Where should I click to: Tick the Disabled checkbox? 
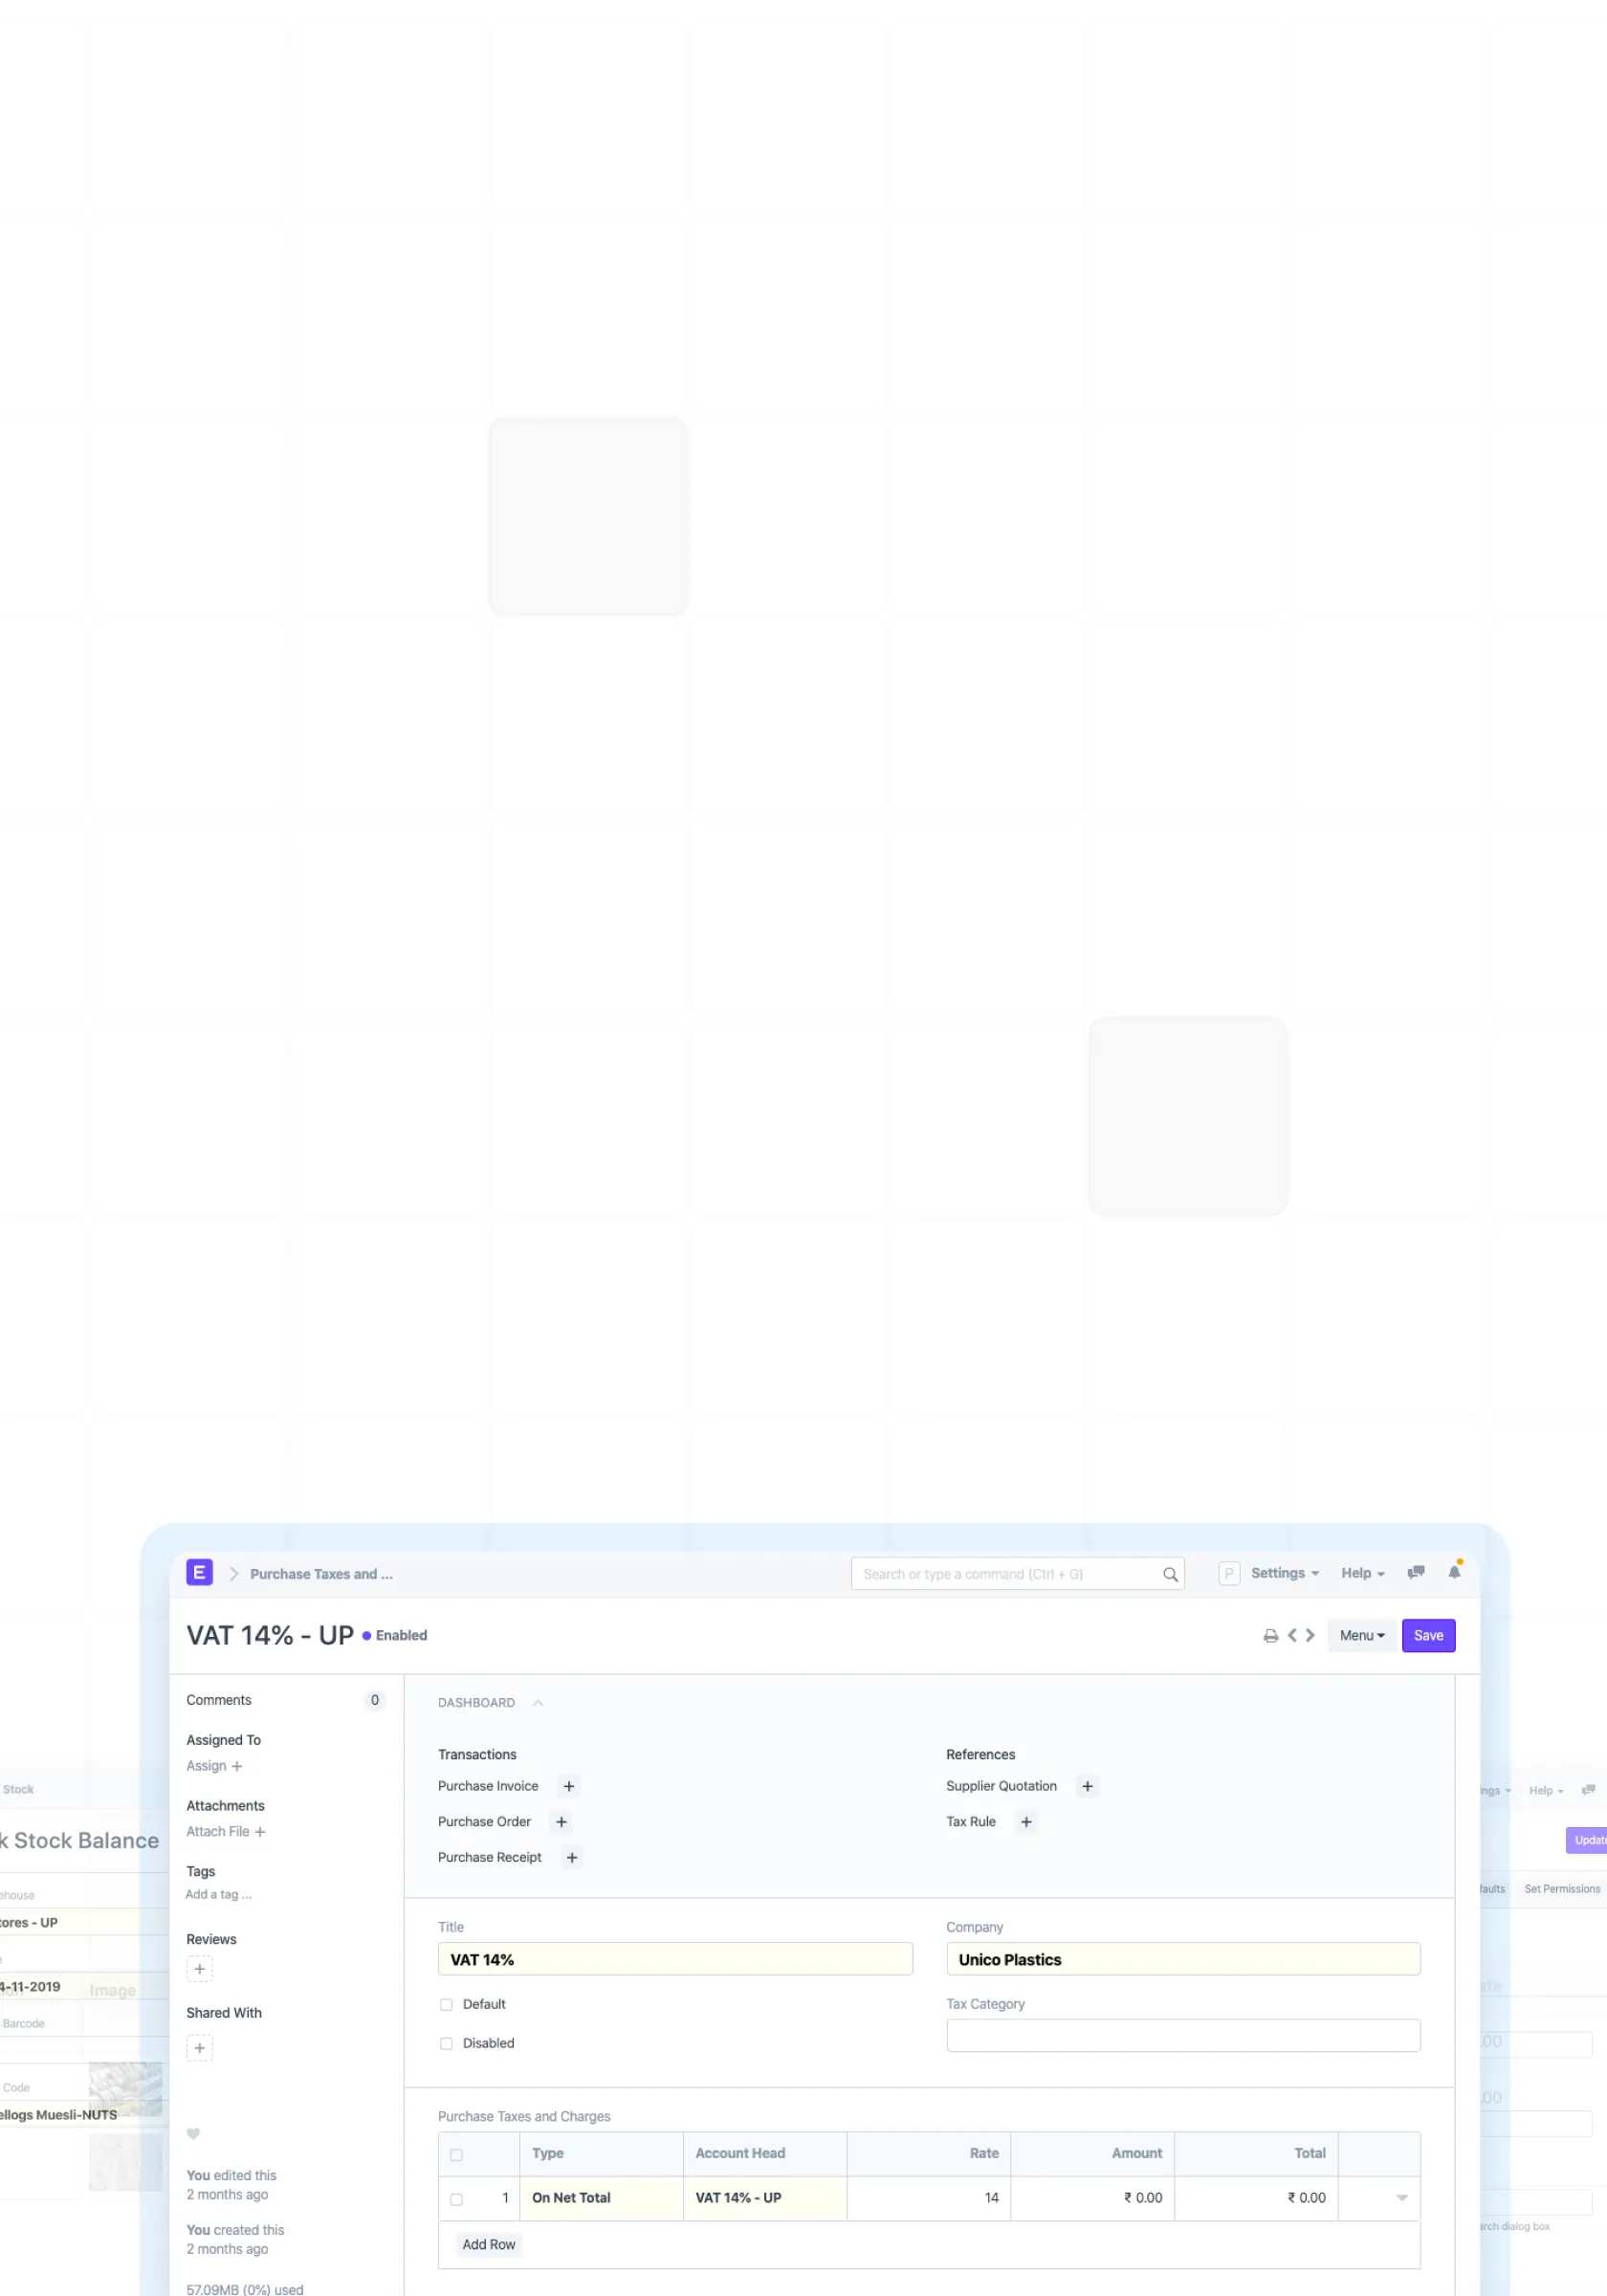pos(446,2044)
